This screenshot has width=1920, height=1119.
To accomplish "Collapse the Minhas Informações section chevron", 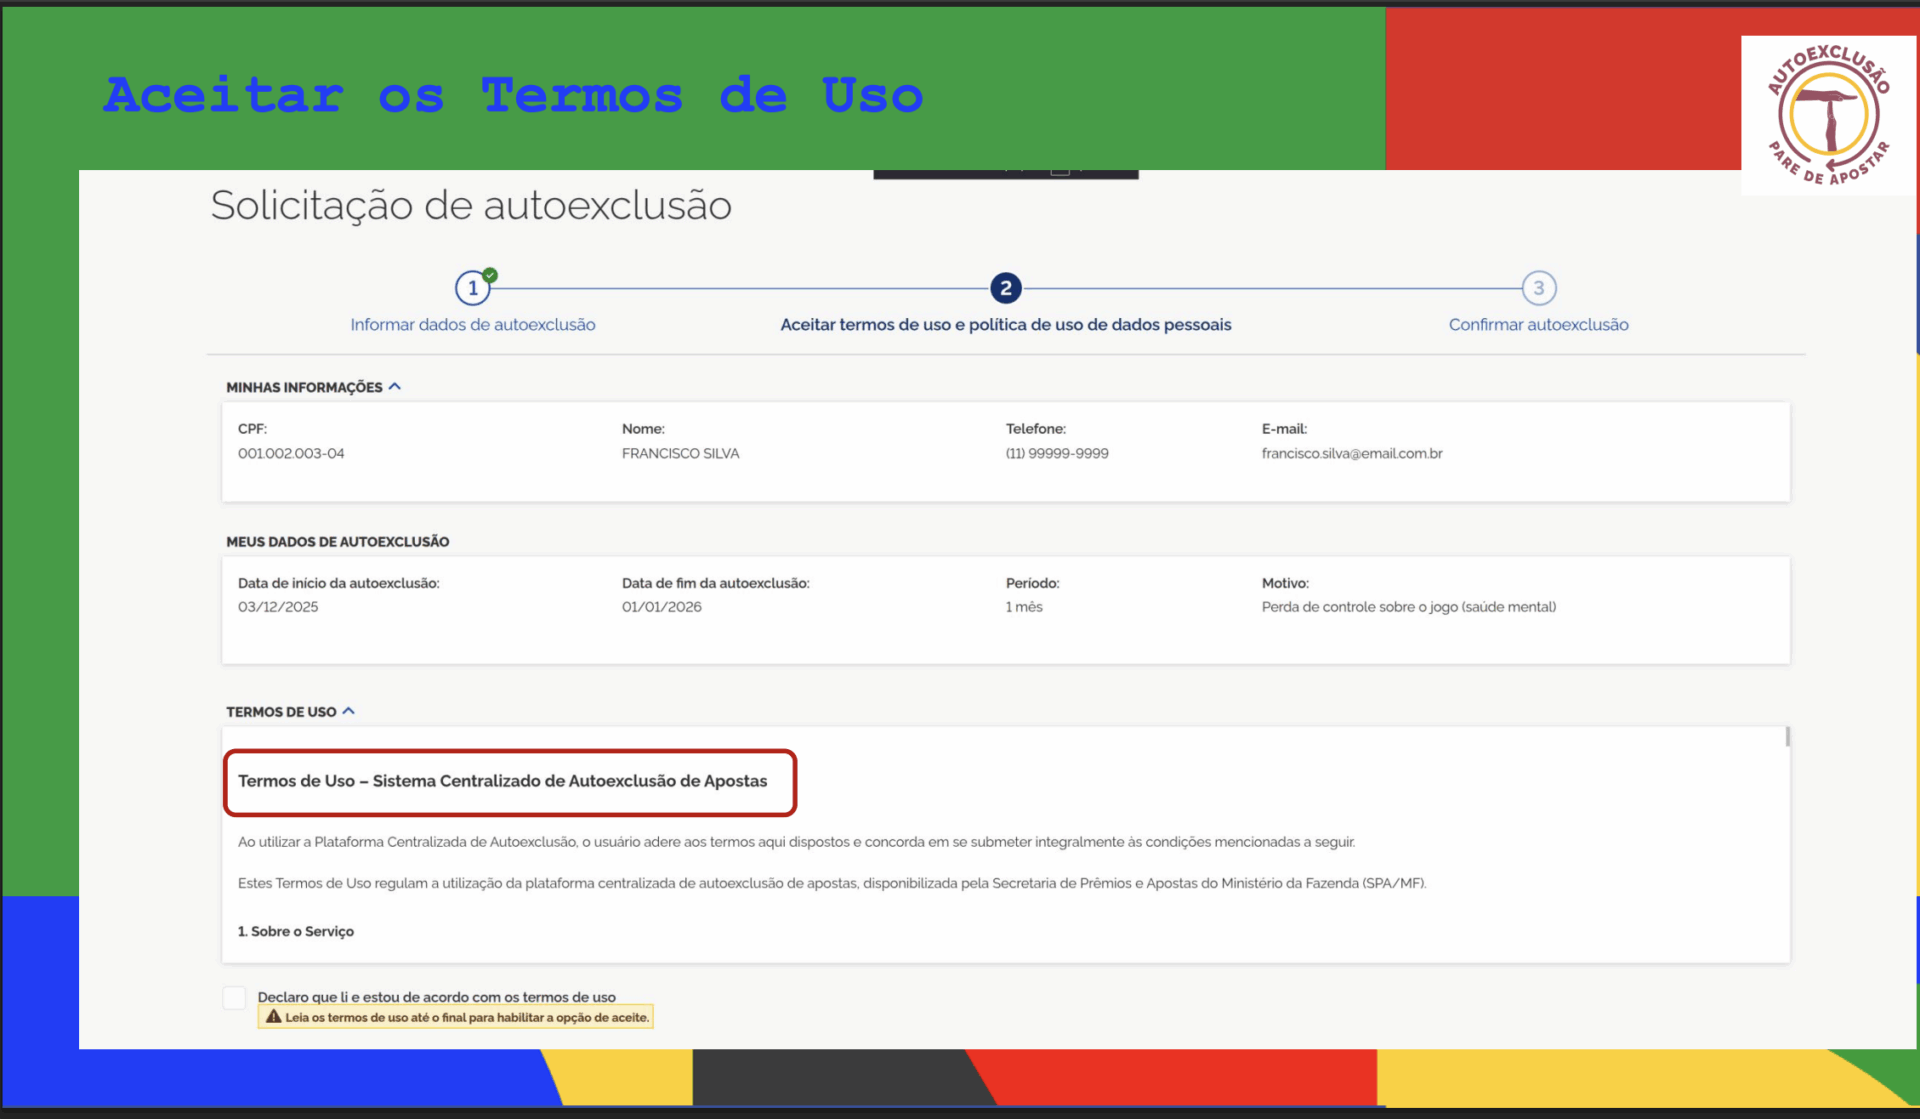I will 395,386.
